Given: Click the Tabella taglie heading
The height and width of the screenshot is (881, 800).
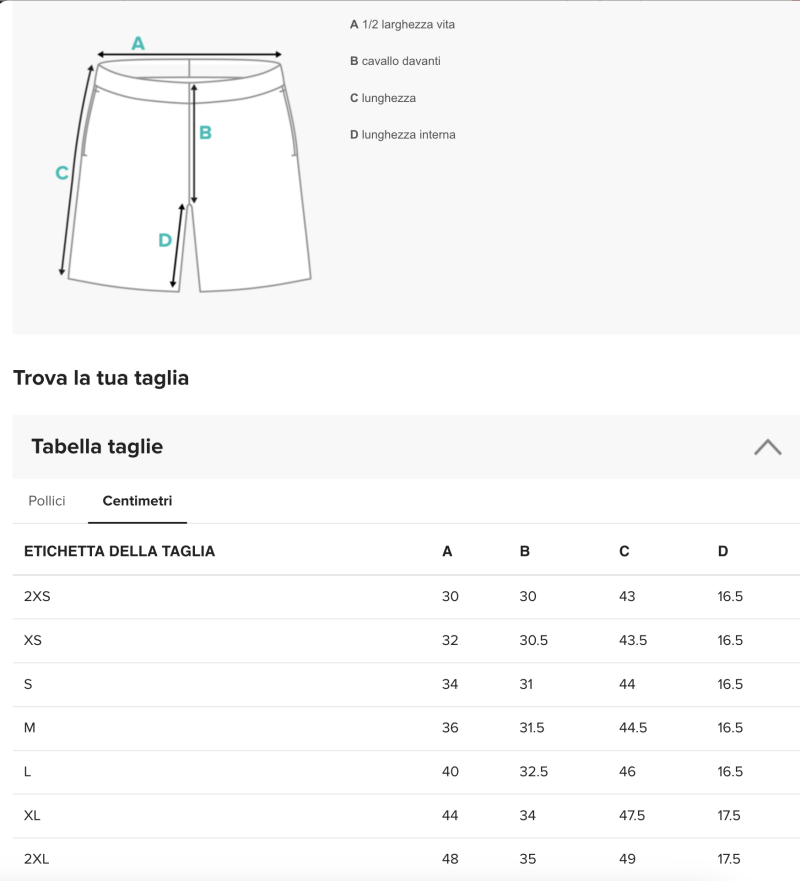Looking at the screenshot, I should [97, 447].
